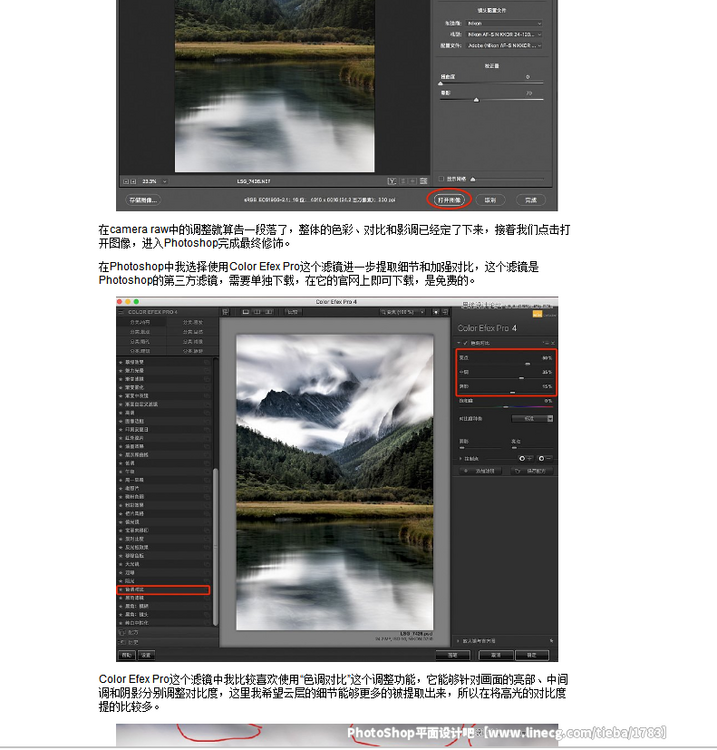This screenshot has width=717, height=750.
Task: Click the Camera Raw 完成 done button
Action: (531, 200)
